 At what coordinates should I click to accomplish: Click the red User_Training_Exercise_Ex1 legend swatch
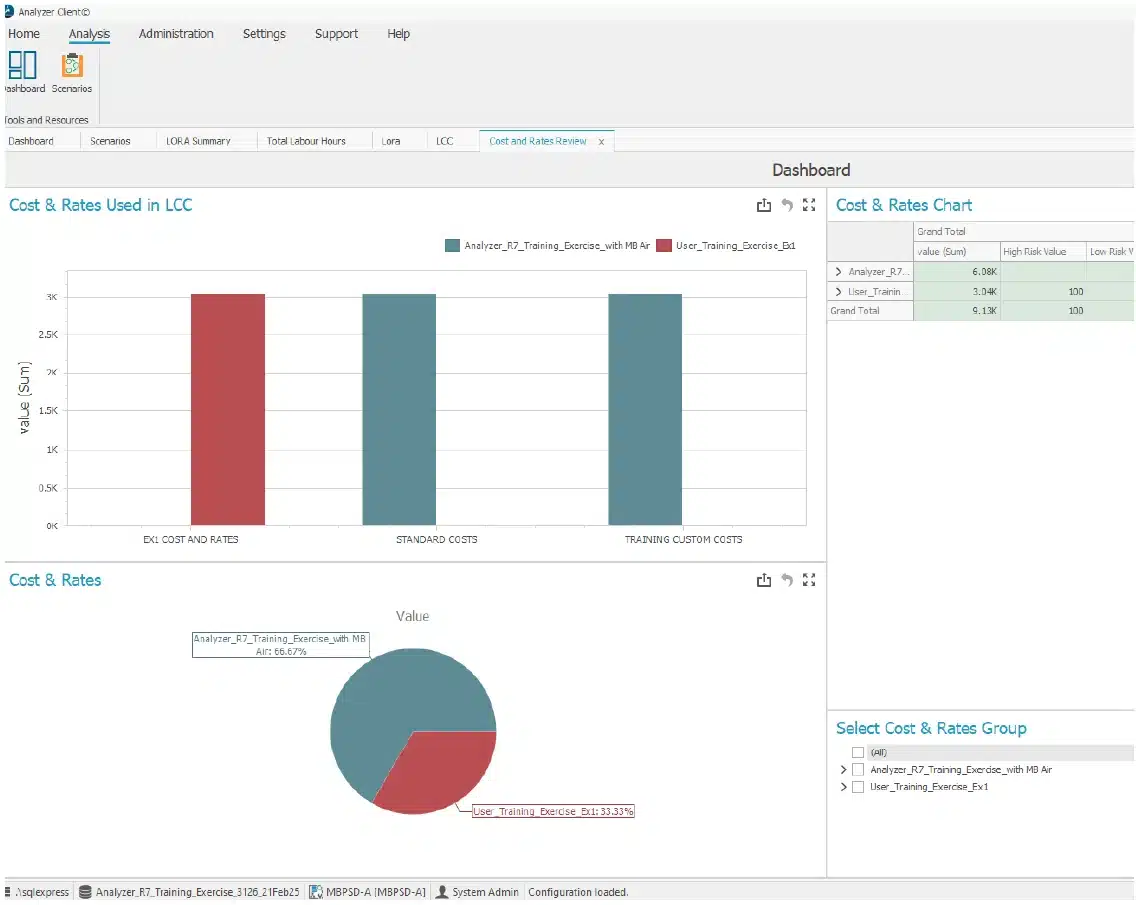664,246
